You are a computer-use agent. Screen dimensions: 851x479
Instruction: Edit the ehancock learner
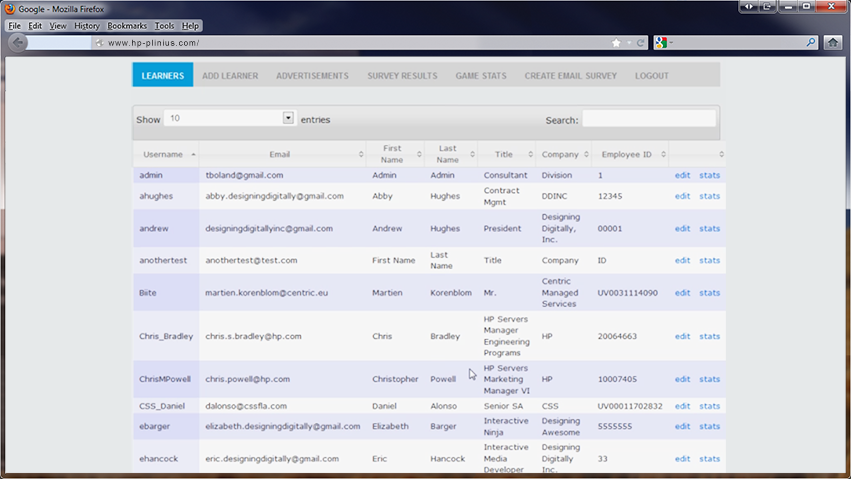[x=682, y=458]
